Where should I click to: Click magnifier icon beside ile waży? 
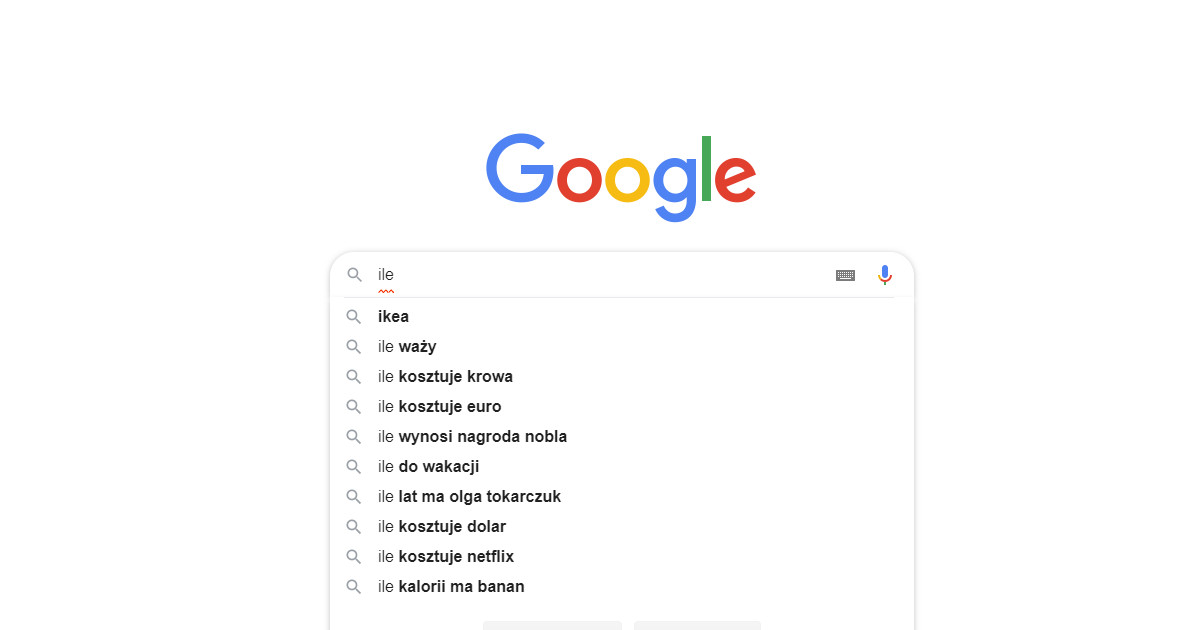354,347
